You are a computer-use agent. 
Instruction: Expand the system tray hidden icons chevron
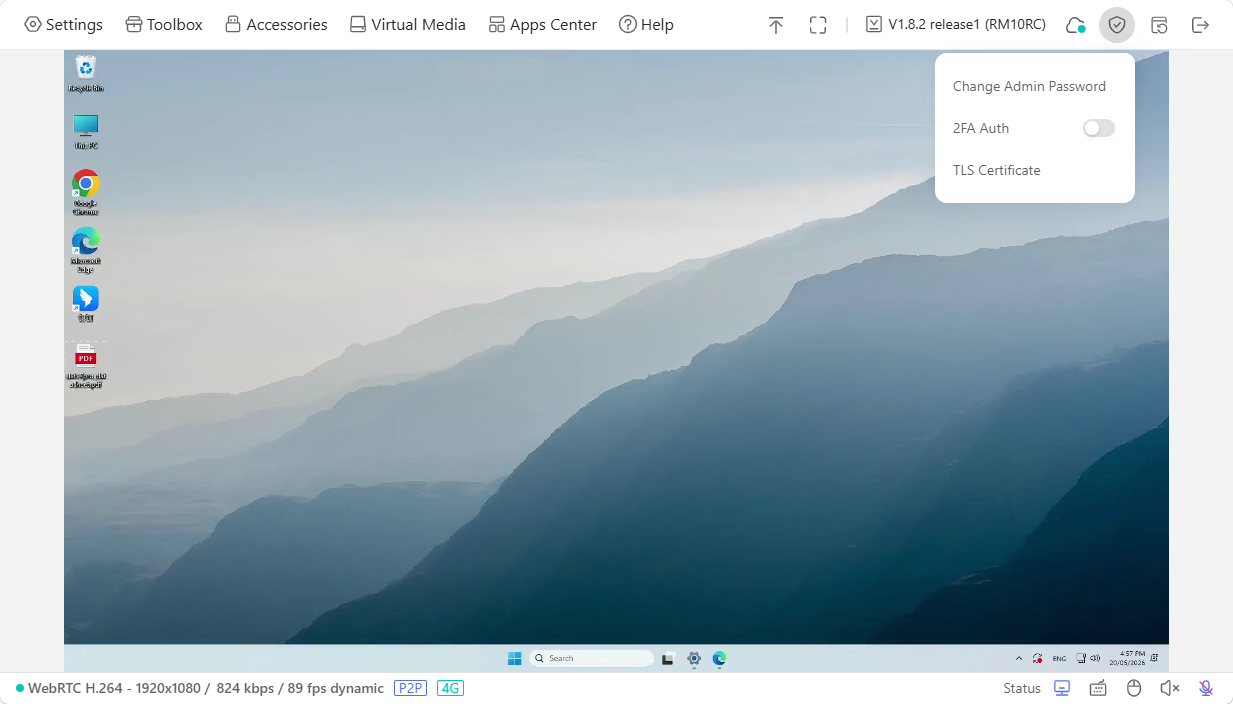pyautogui.click(x=1019, y=658)
